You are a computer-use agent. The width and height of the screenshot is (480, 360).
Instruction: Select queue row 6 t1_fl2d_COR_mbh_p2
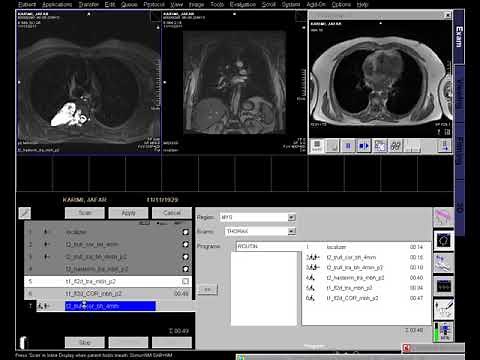coord(108,294)
